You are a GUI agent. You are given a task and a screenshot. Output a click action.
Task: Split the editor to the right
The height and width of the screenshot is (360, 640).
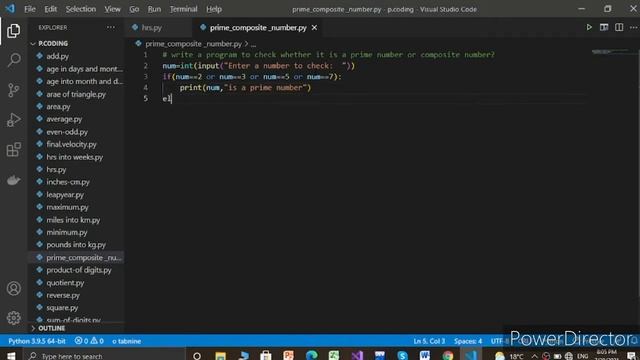coord(619,27)
